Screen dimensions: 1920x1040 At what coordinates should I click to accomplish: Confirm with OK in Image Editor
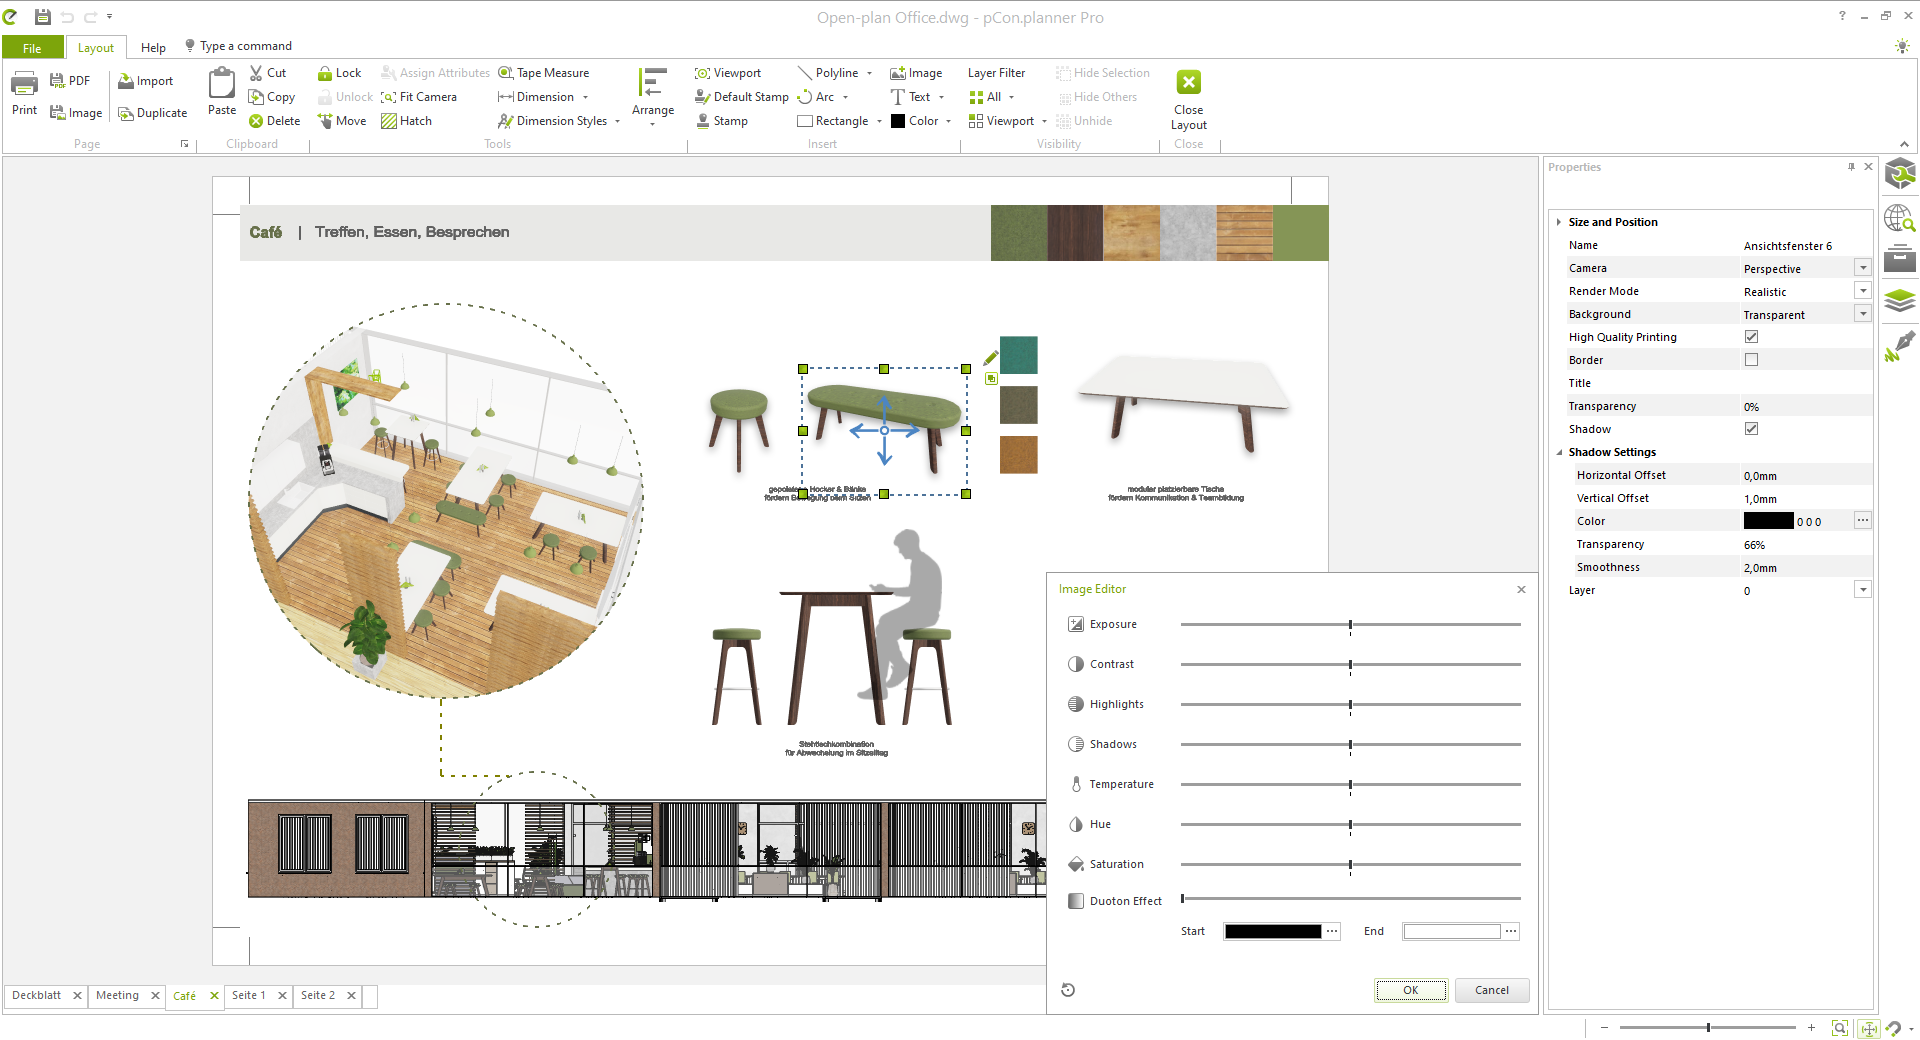click(x=1410, y=990)
